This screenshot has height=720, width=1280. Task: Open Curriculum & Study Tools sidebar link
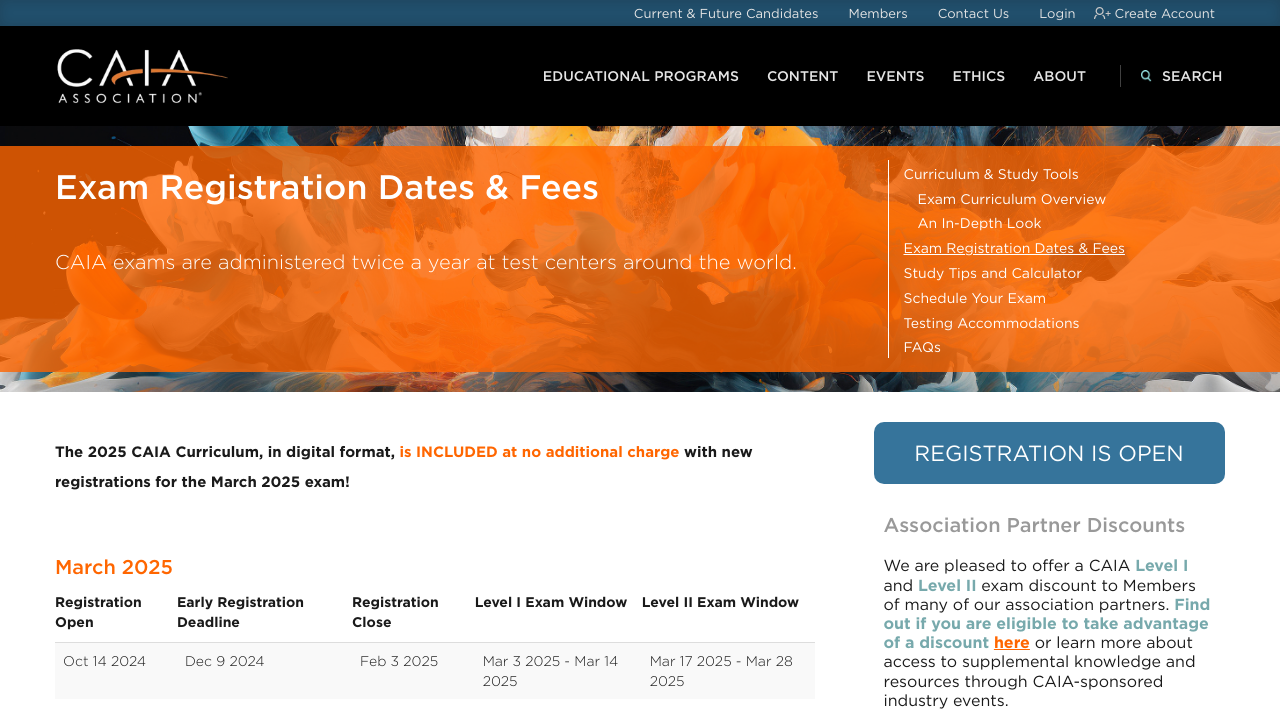991,174
